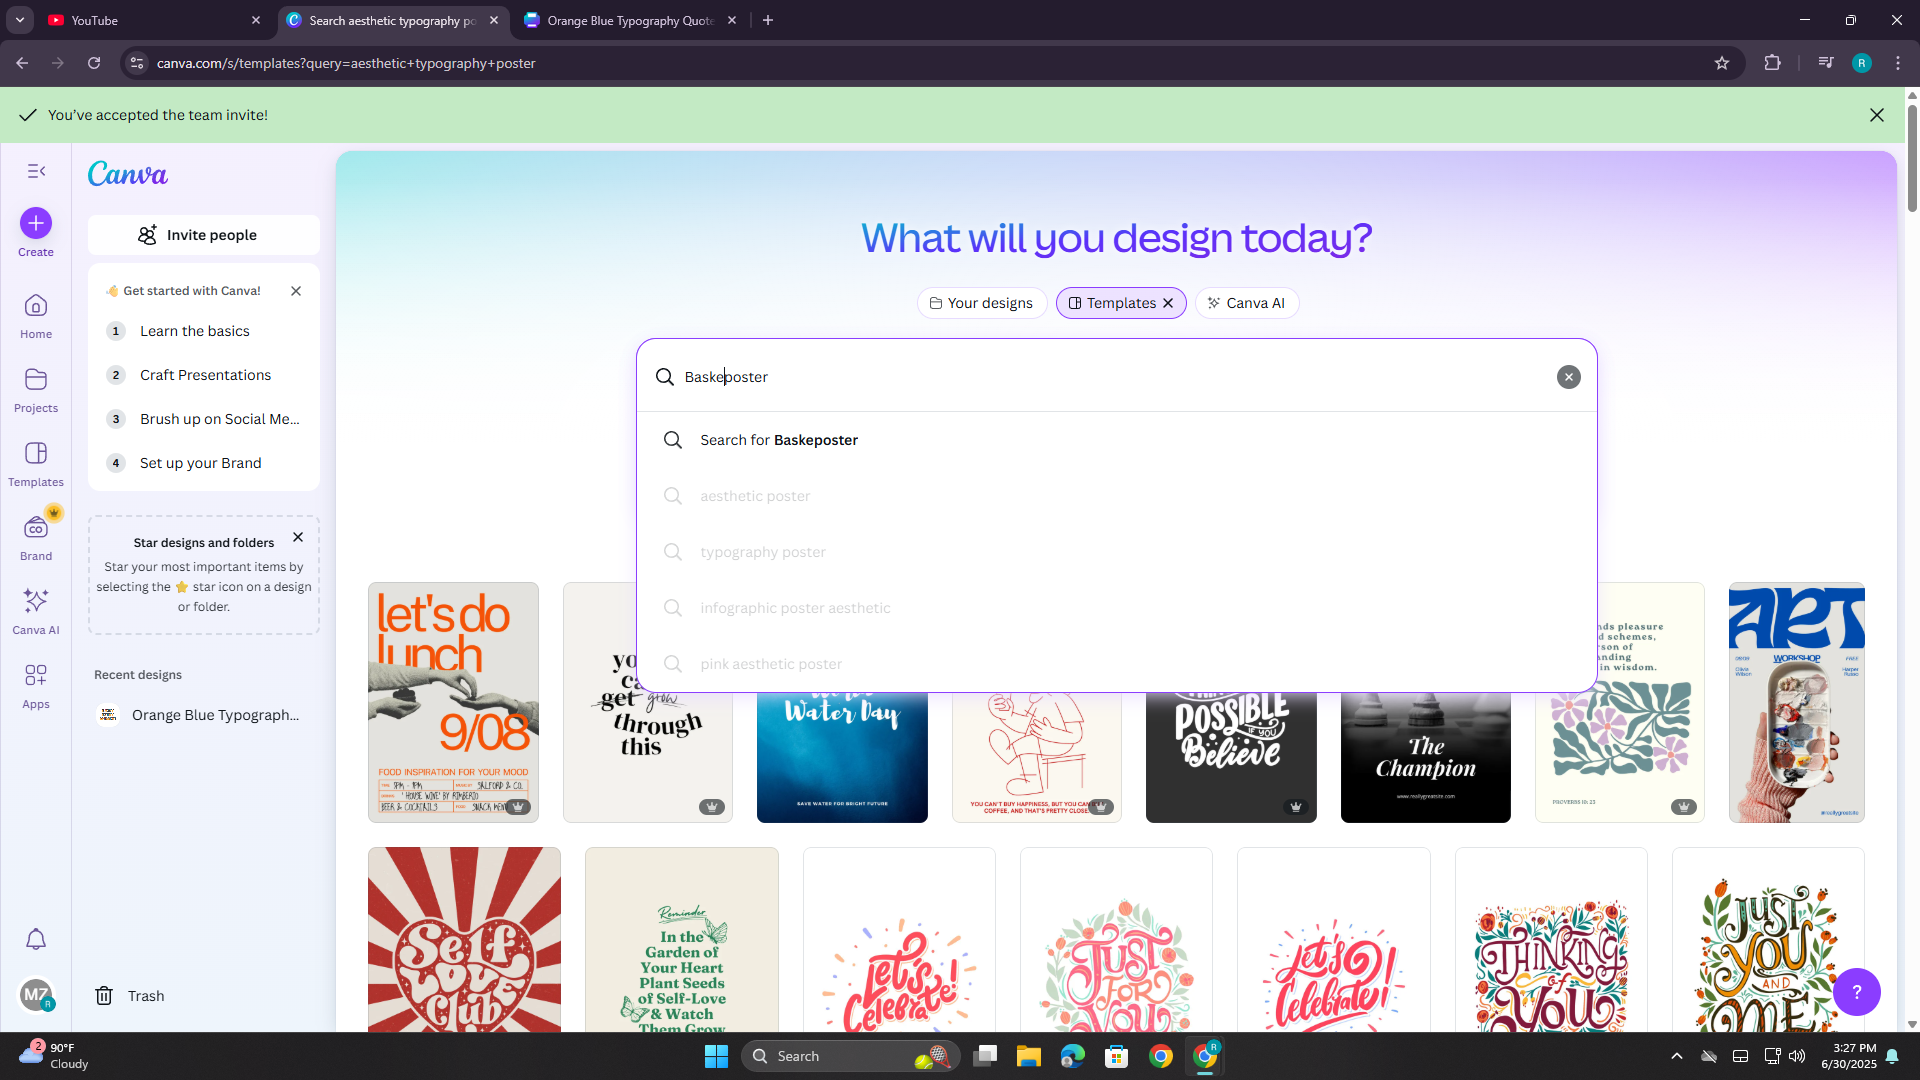
Task: Open Apps grid icon in sidebar
Action: click(x=36, y=686)
